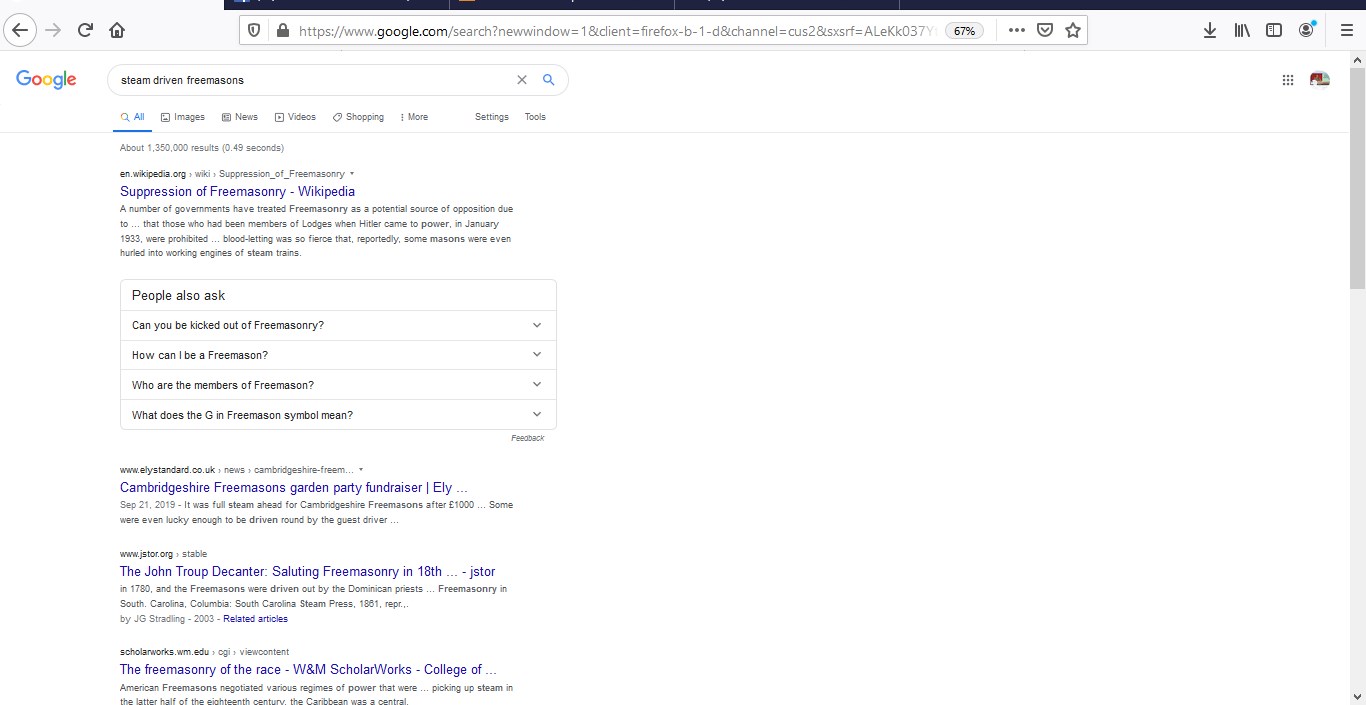Open the Google apps grid
1366x705 pixels.
point(1288,80)
